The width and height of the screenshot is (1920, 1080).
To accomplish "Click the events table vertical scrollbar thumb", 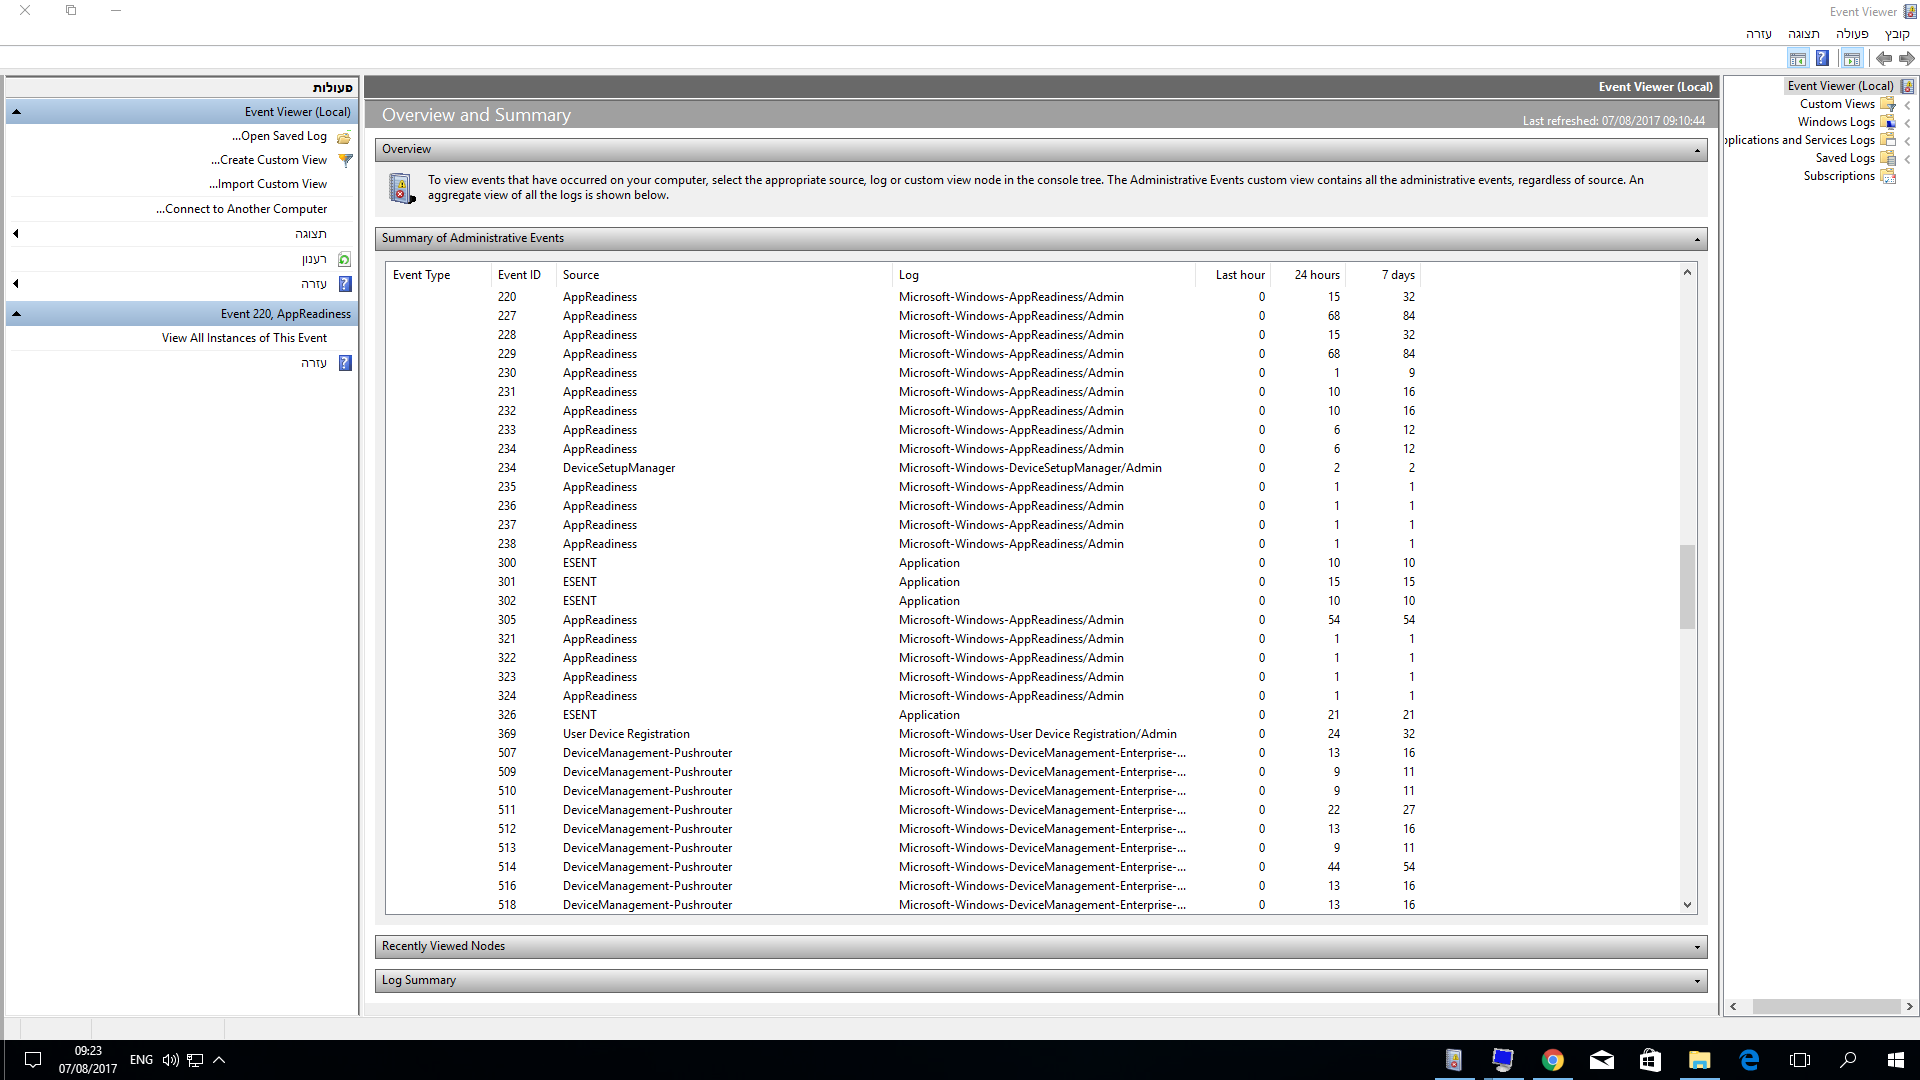I will 1687,586.
